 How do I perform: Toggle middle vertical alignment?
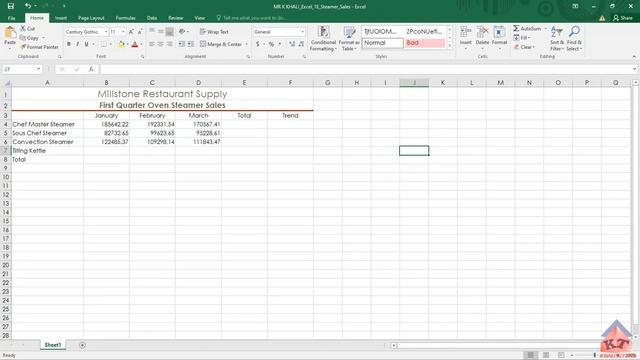point(160,31)
